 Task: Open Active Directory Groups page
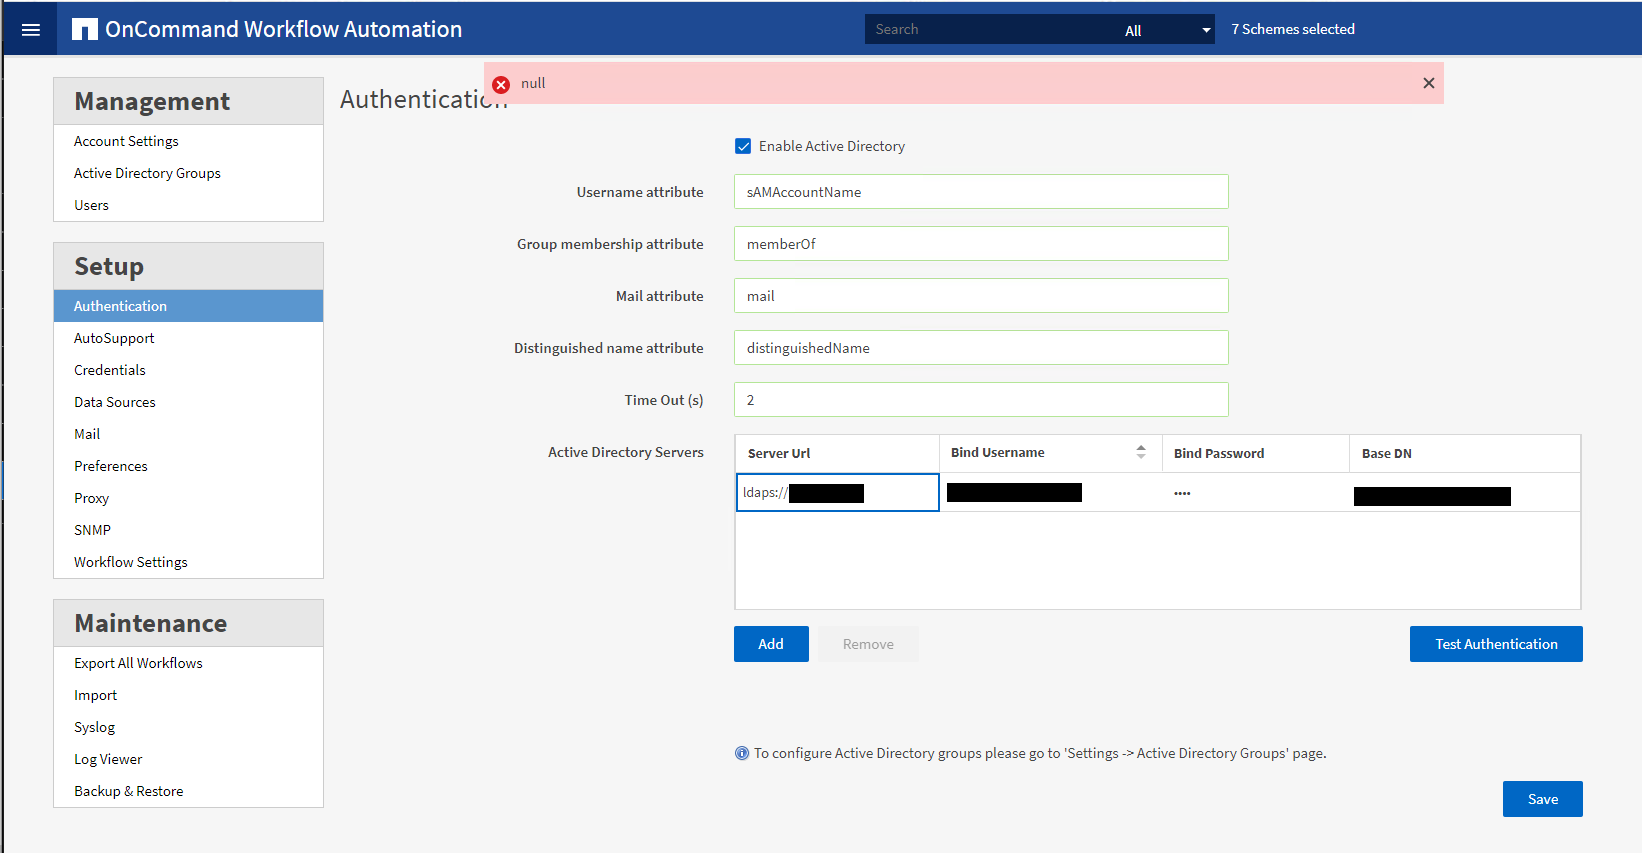147,173
